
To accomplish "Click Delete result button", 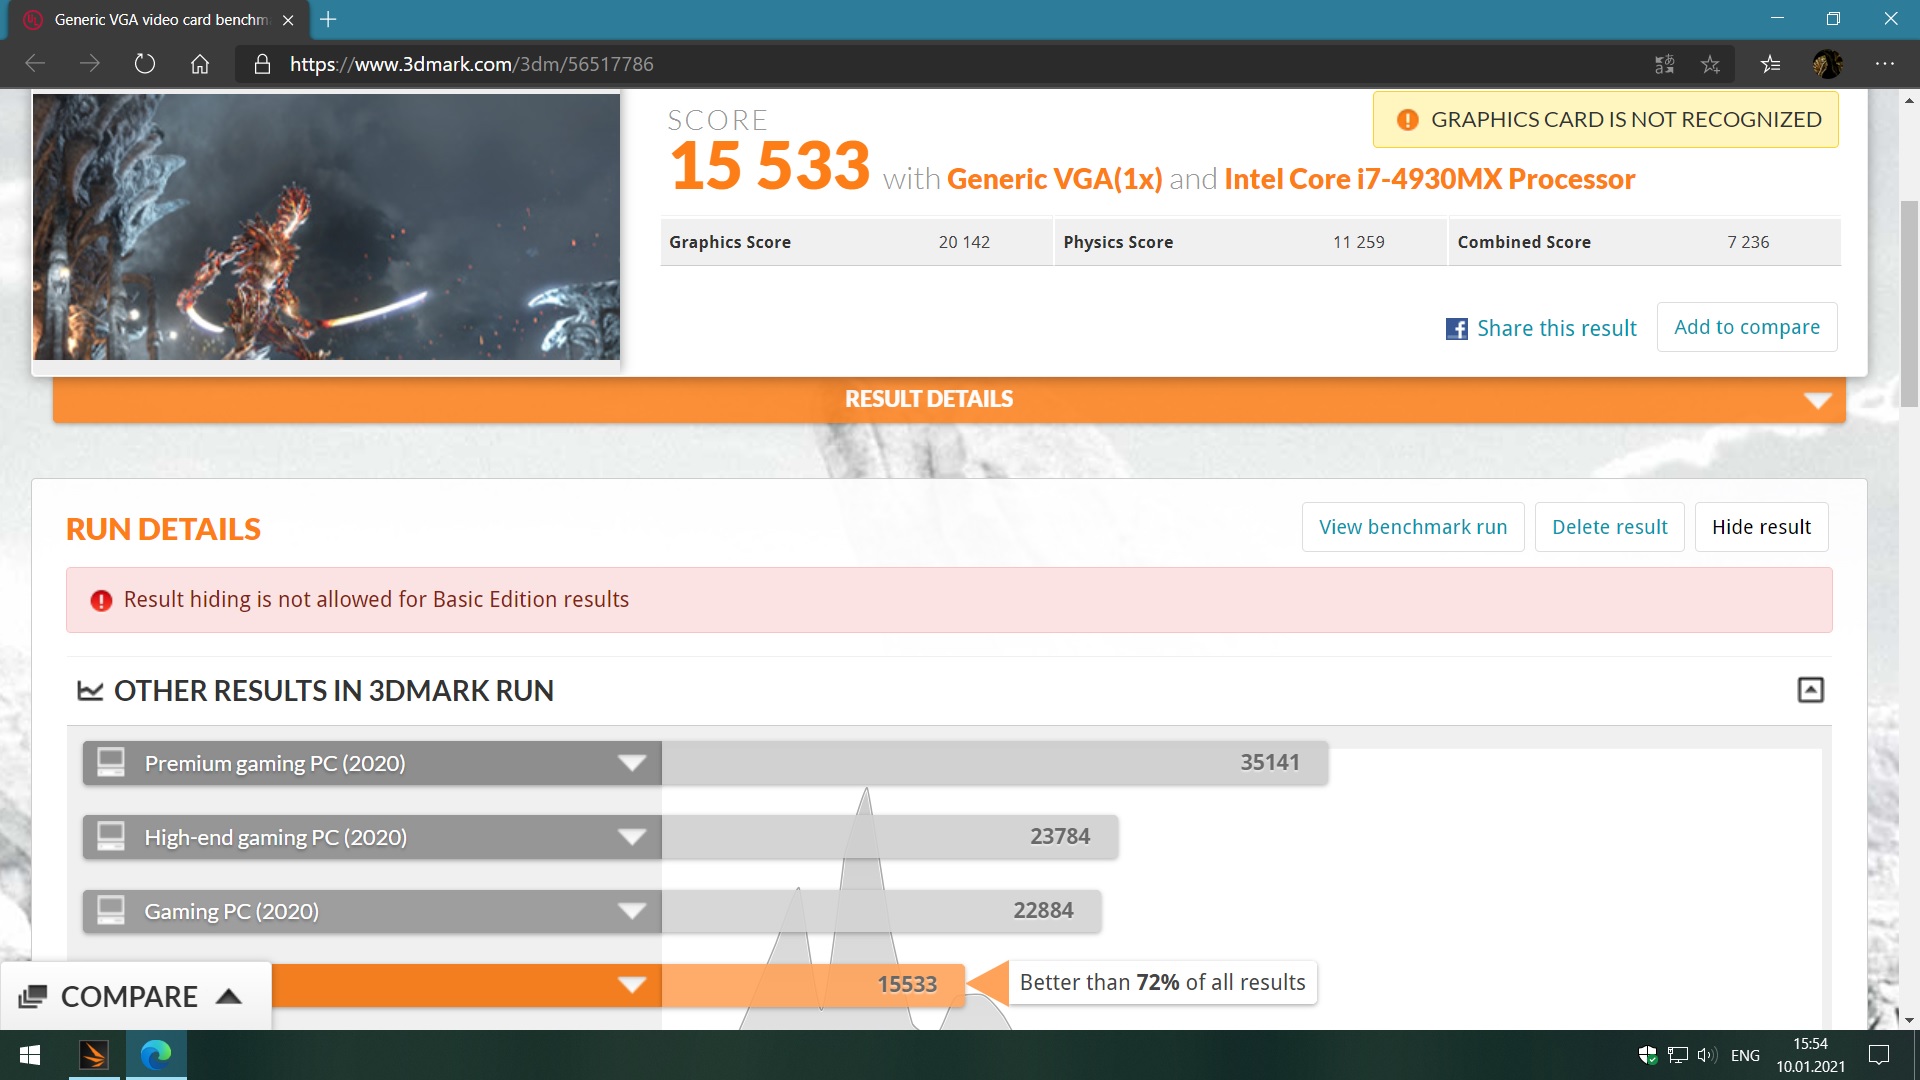I will pyautogui.click(x=1610, y=527).
